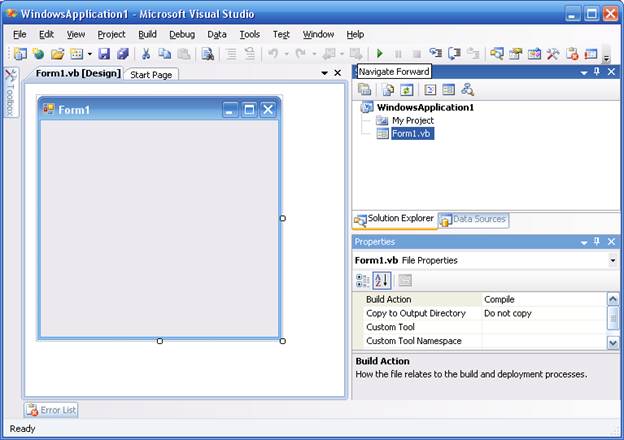Screen dimensions: 624x440
Task: Open the Test menu
Action: point(281,35)
